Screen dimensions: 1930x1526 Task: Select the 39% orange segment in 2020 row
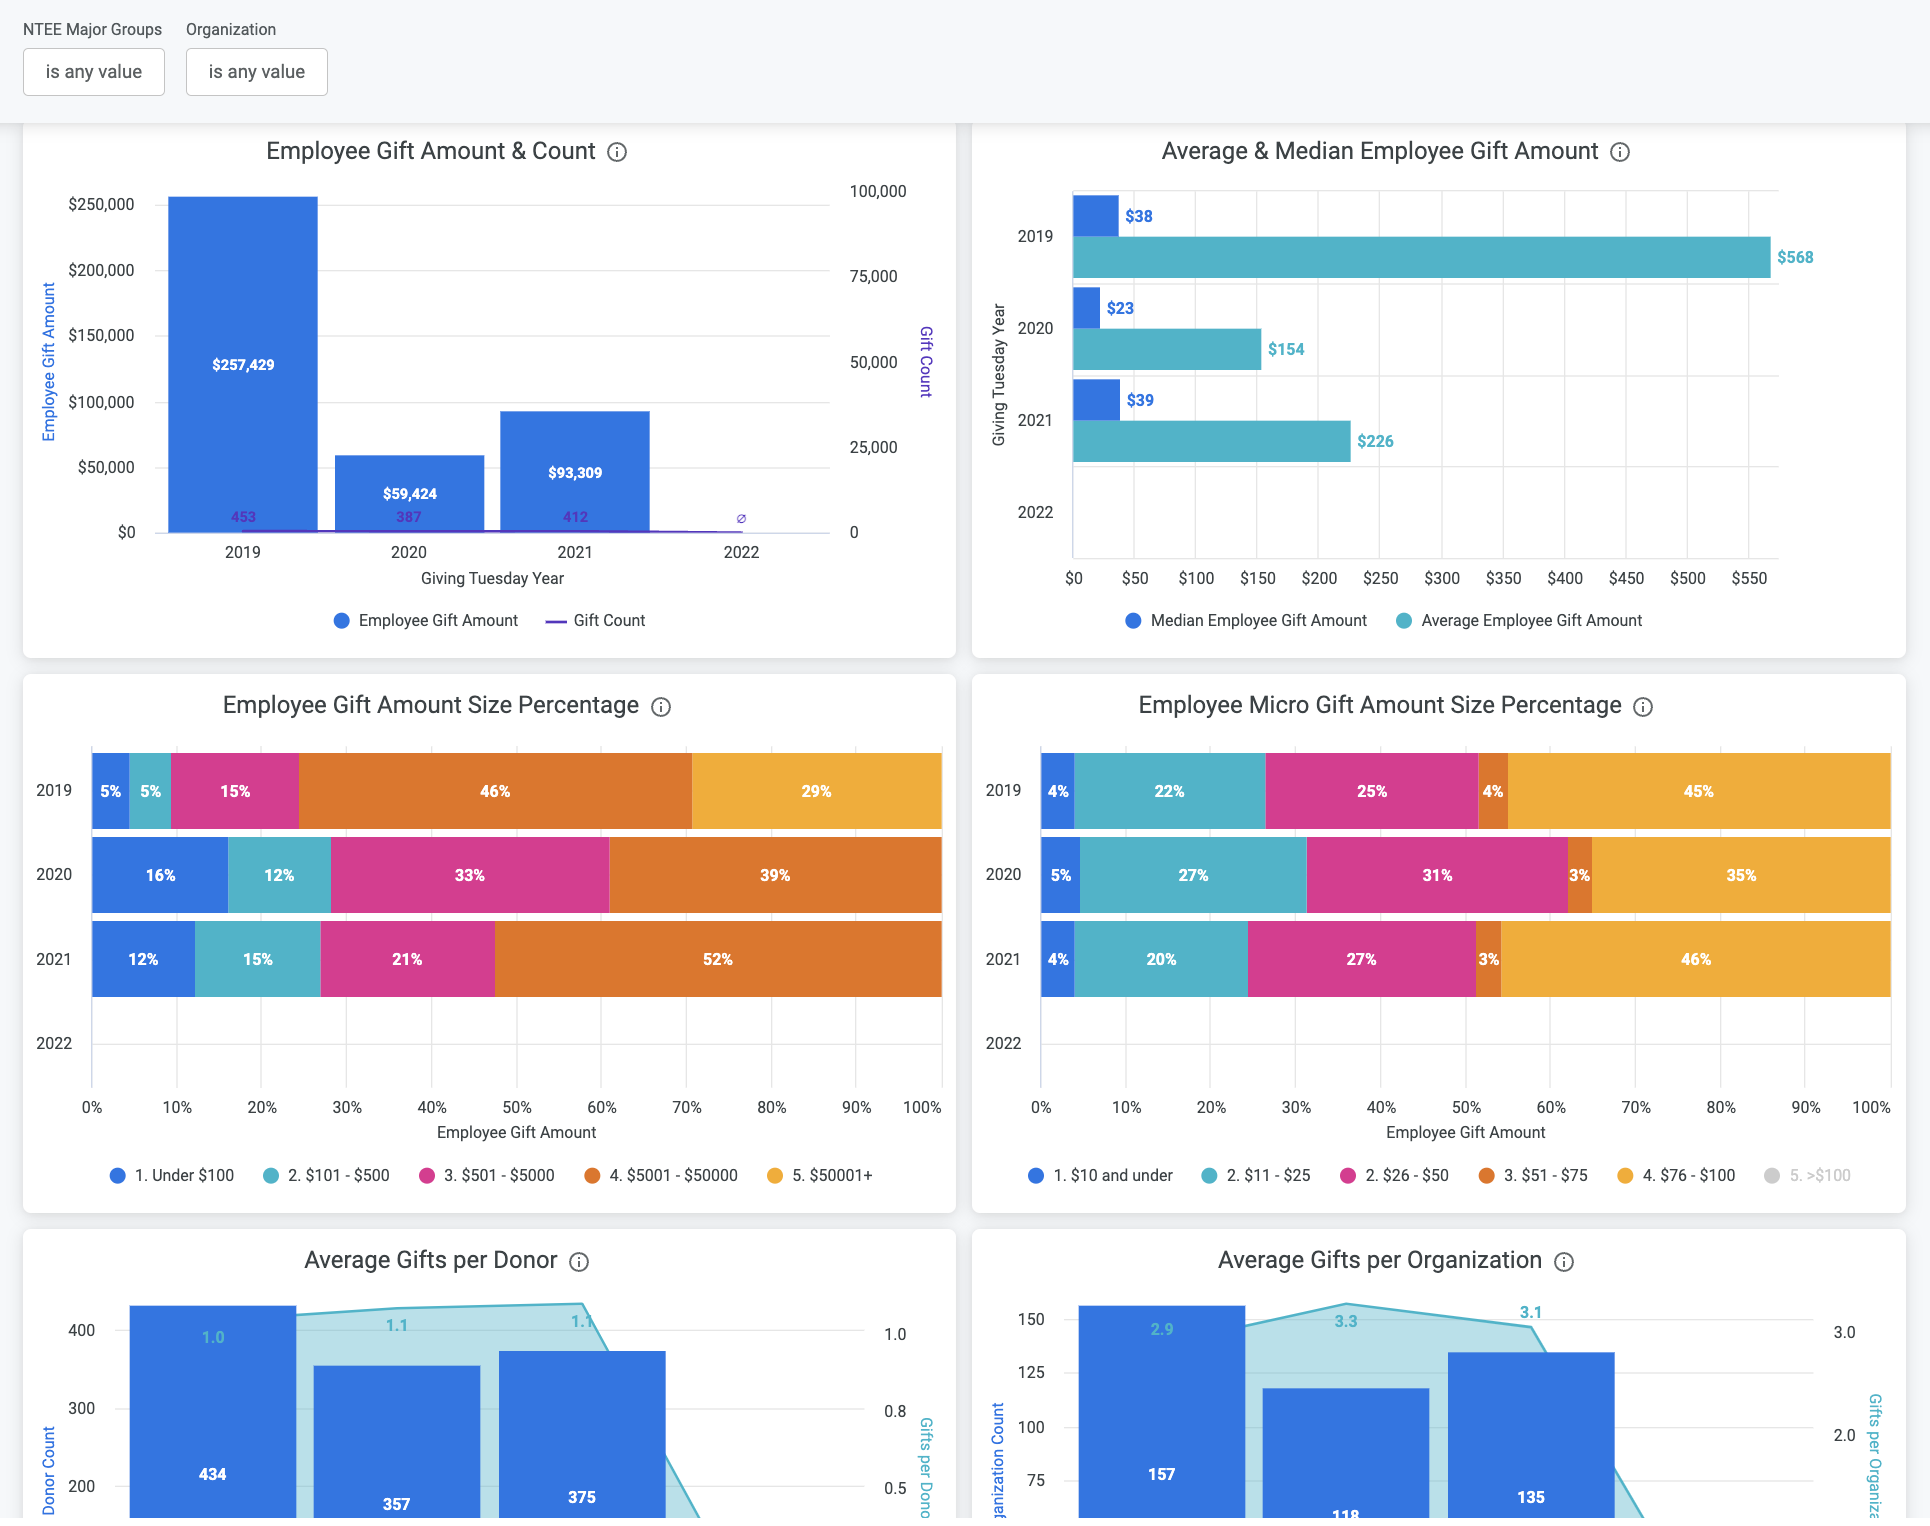click(x=775, y=875)
